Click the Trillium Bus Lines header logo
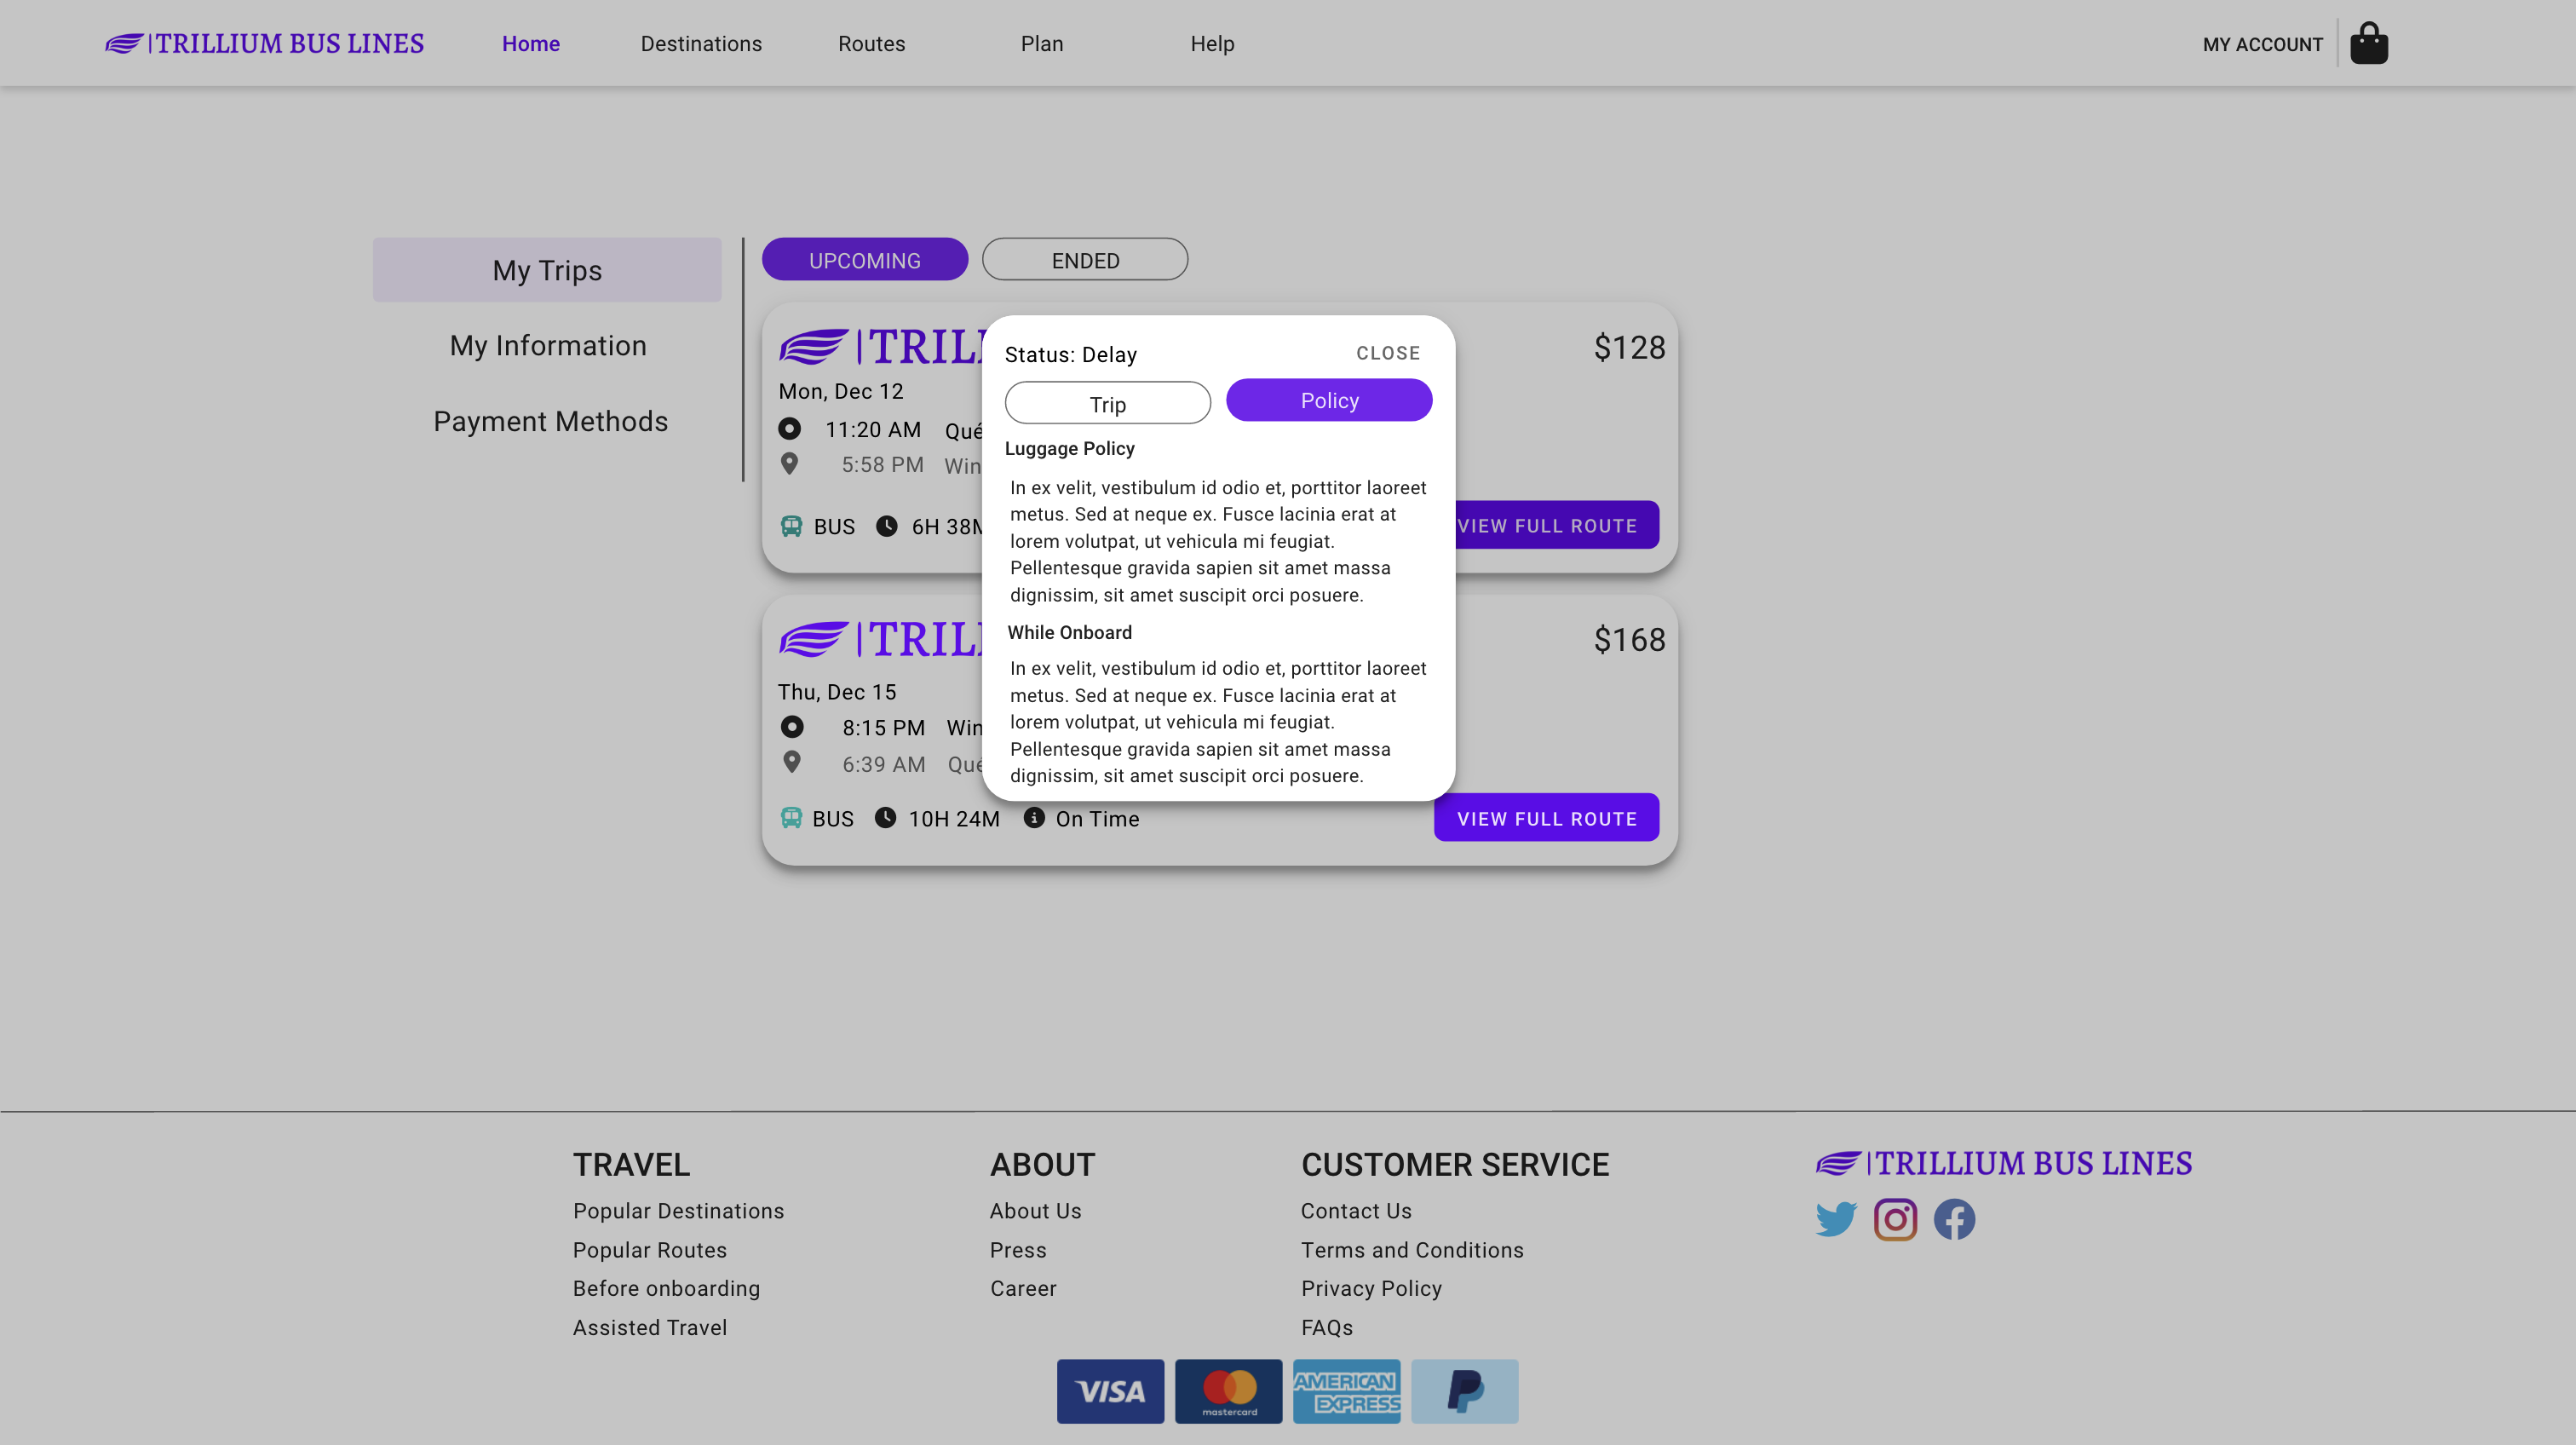Viewport: 2576px width, 1445px height. click(265, 43)
